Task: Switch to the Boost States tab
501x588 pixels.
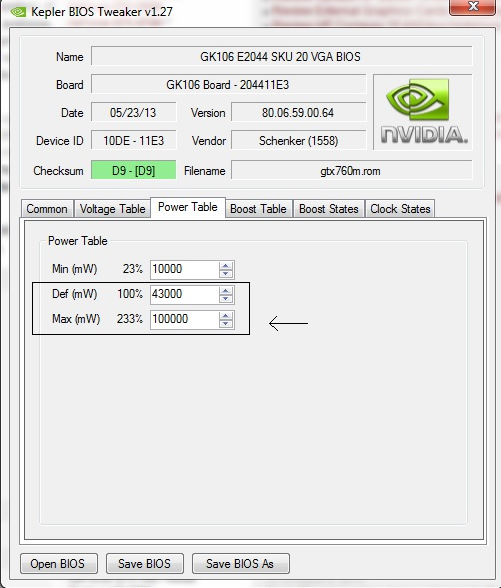Action: (x=328, y=208)
